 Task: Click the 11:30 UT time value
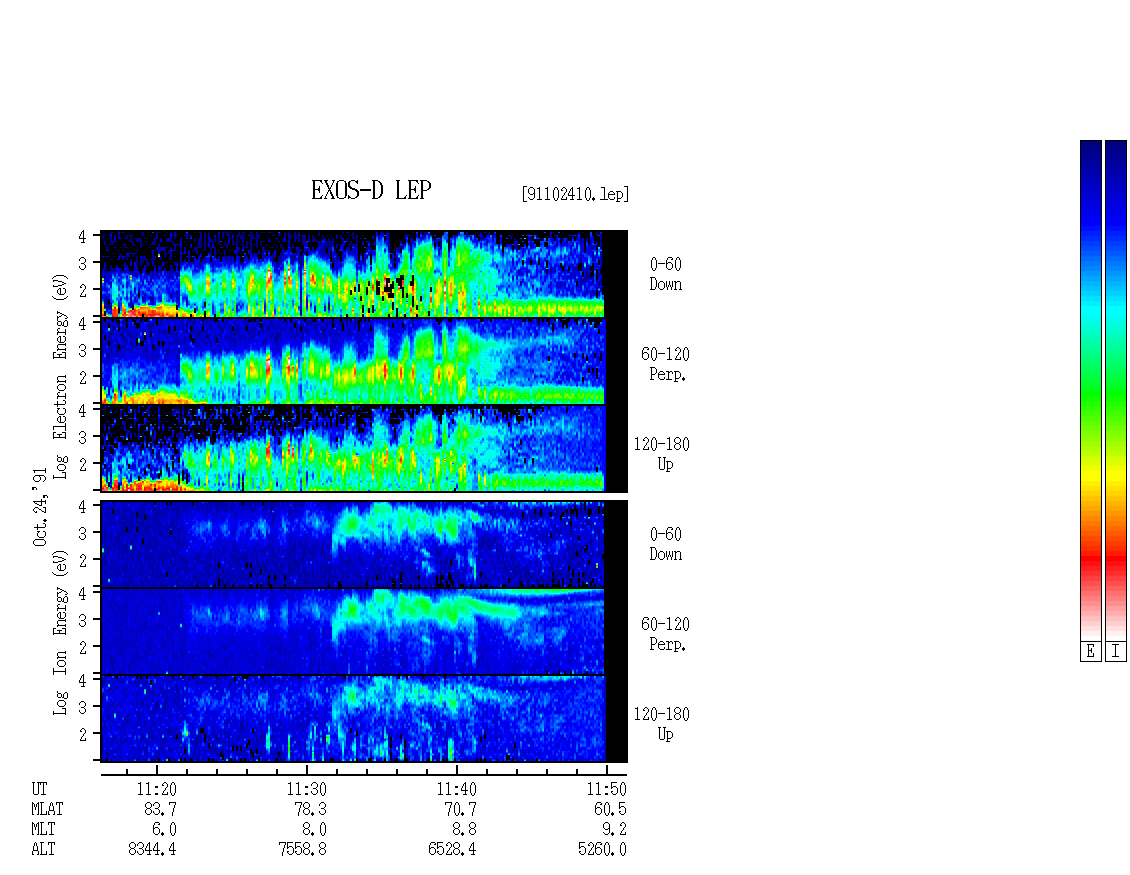306,789
